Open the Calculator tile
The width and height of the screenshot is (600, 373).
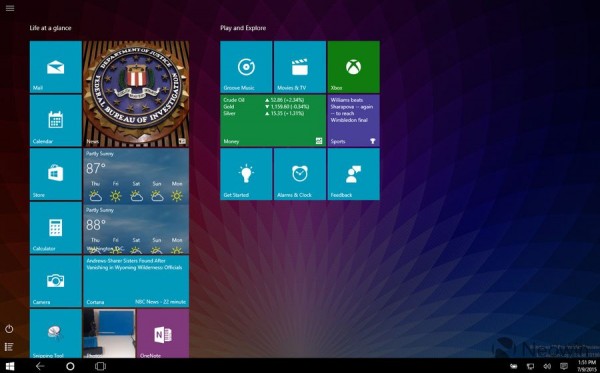pyautogui.click(x=56, y=228)
